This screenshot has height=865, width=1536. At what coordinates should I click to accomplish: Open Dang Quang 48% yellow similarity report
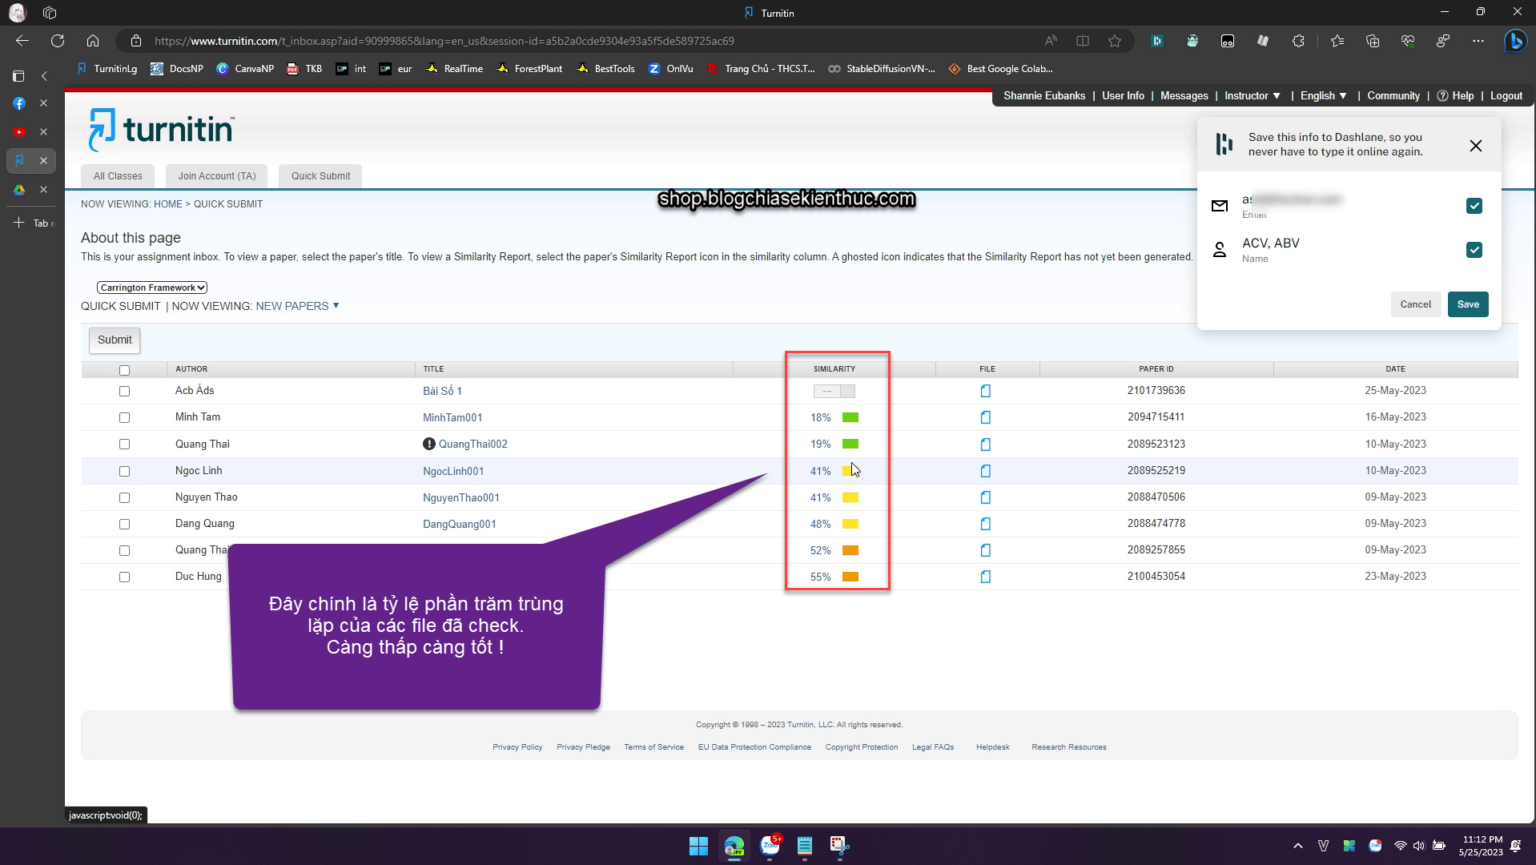tap(850, 524)
